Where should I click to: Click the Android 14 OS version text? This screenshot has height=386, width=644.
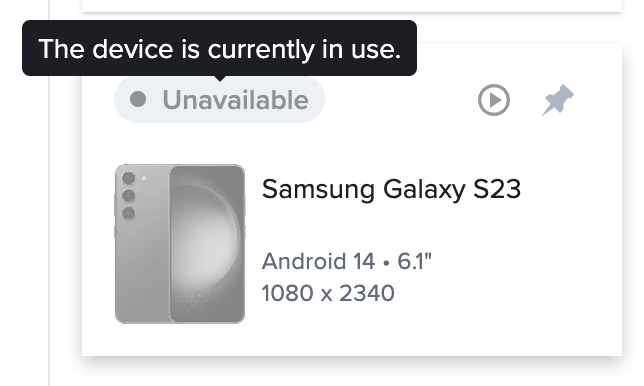318,261
